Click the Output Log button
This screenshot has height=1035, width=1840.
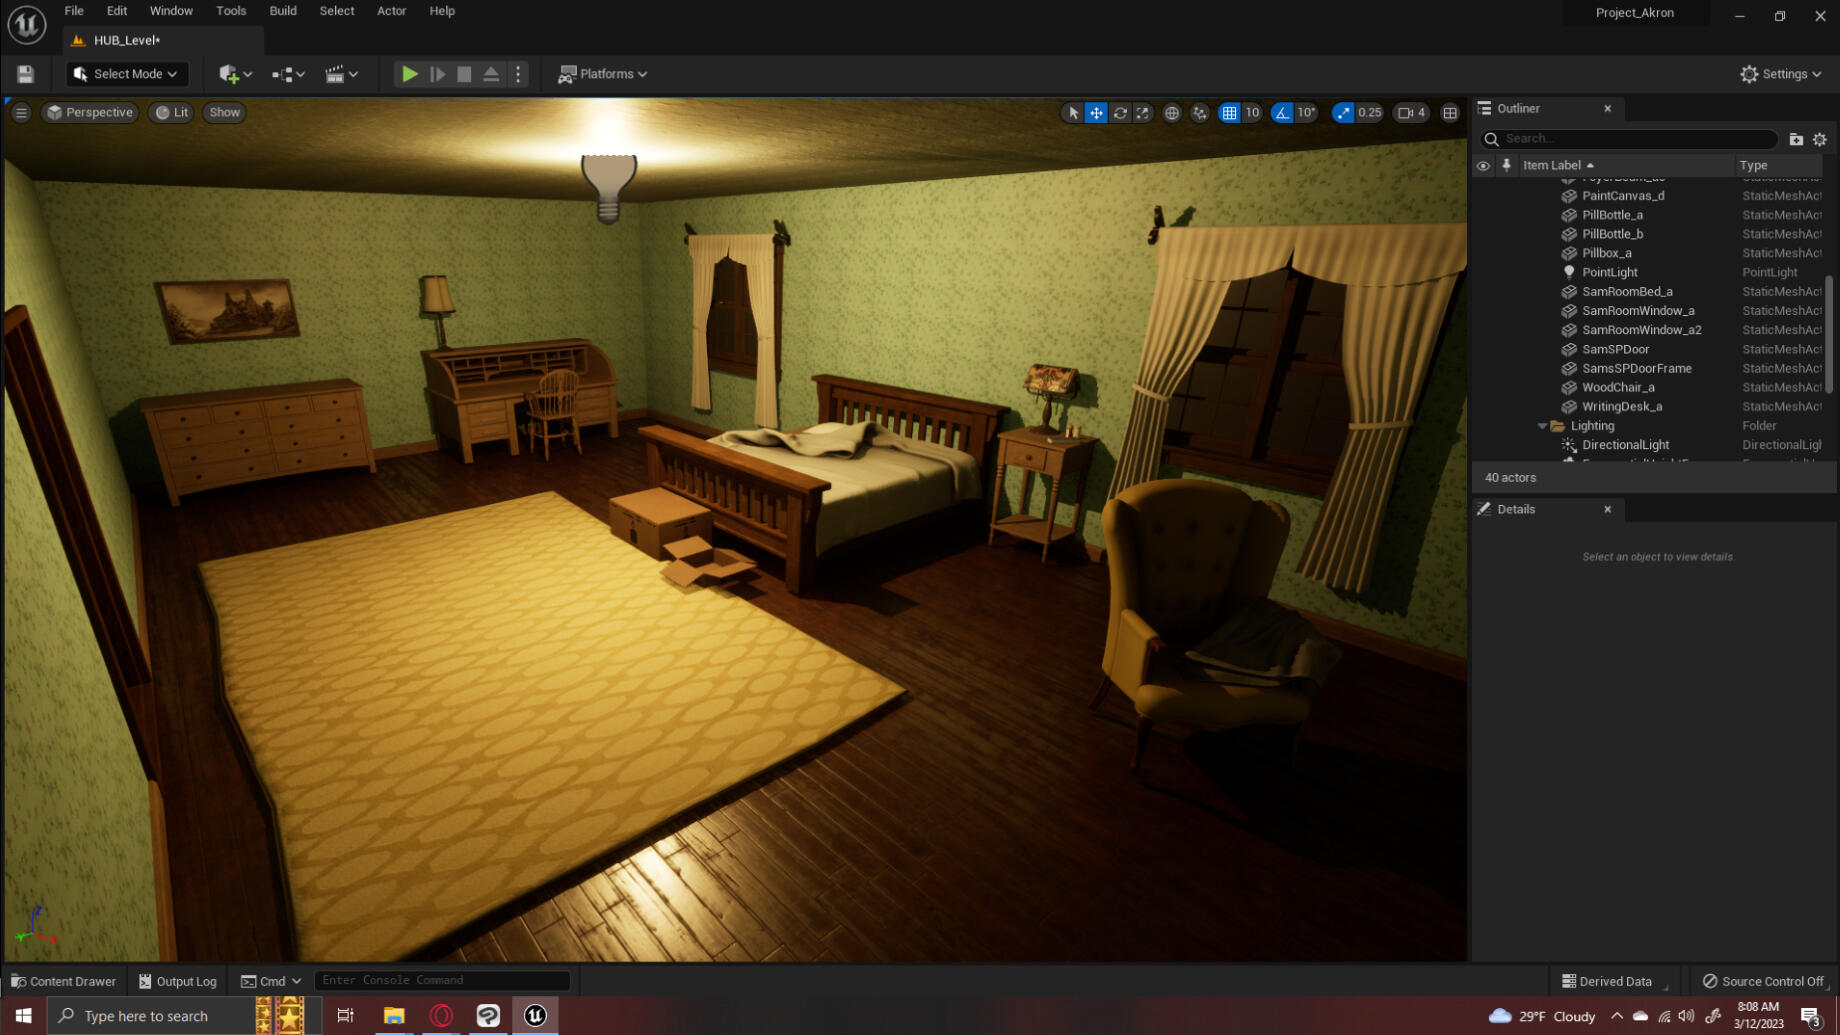click(x=178, y=981)
